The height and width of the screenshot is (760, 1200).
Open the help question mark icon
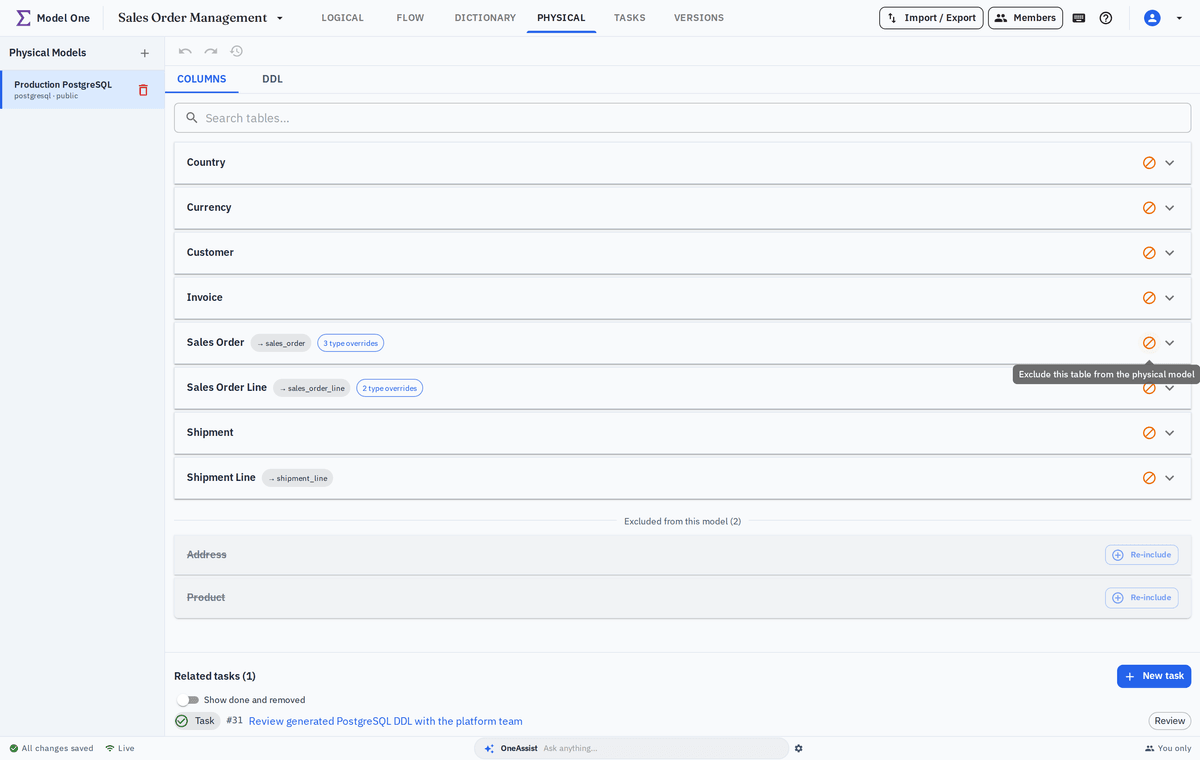click(1106, 18)
